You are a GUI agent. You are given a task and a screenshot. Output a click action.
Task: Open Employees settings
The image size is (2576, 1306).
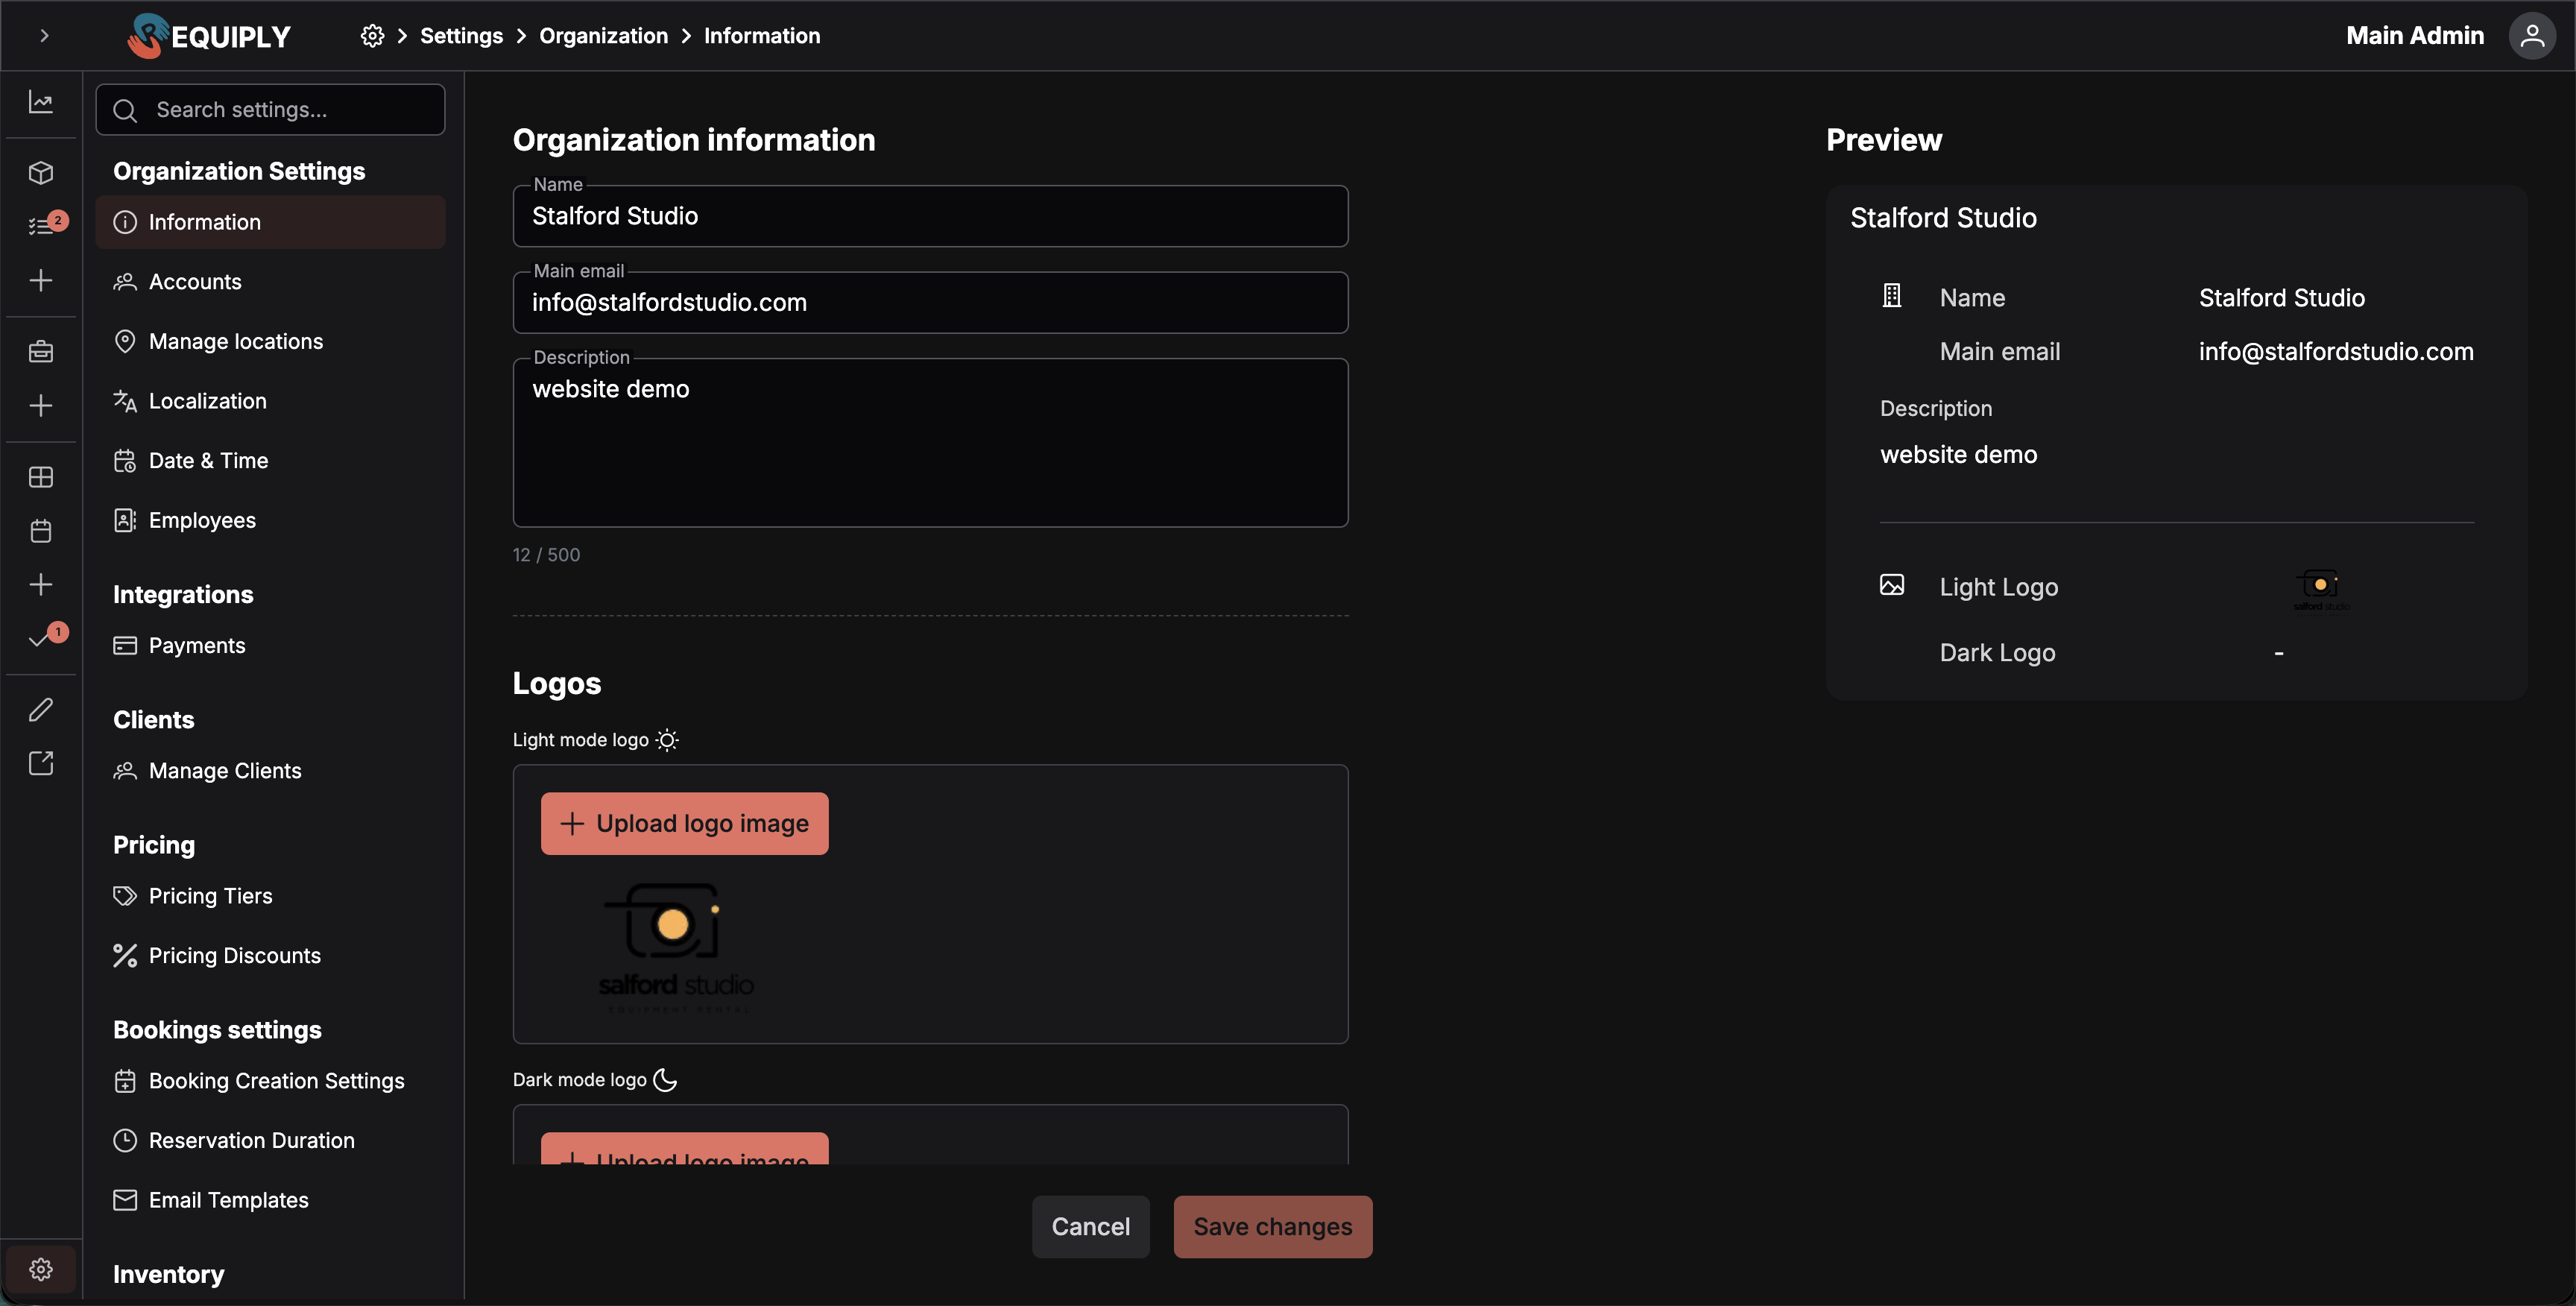(270, 520)
